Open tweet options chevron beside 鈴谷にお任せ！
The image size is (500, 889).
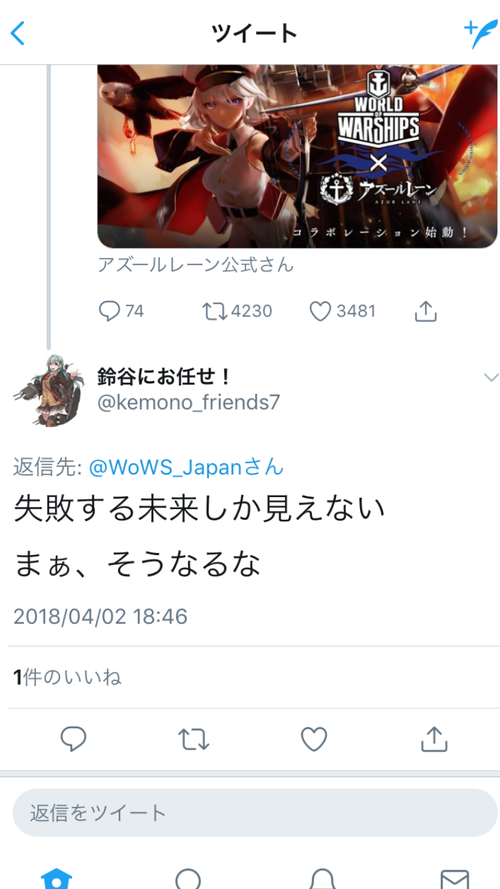pos(491,377)
